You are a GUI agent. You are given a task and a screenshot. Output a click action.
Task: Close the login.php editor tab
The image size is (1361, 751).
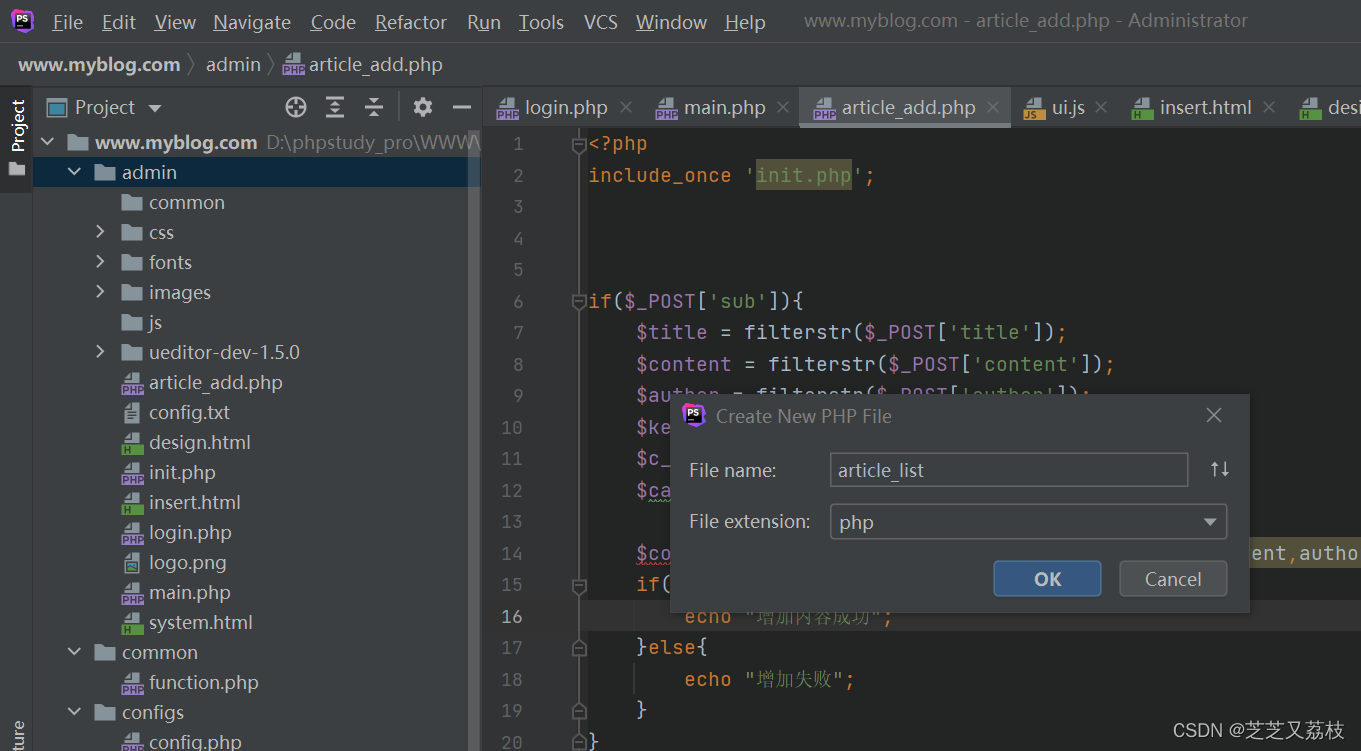pyautogui.click(x=626, y=107)
